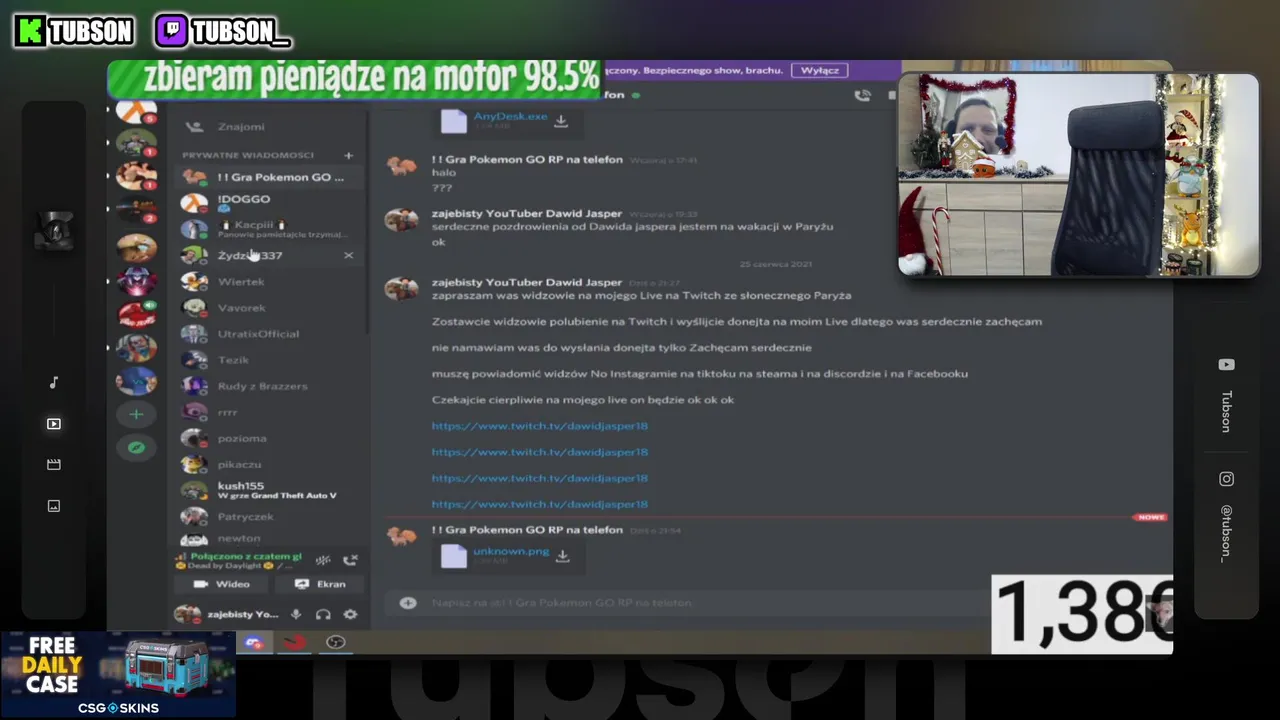Open the Wiertek direct message
This screenshot has height=720, width=1280.
(268, 282)
